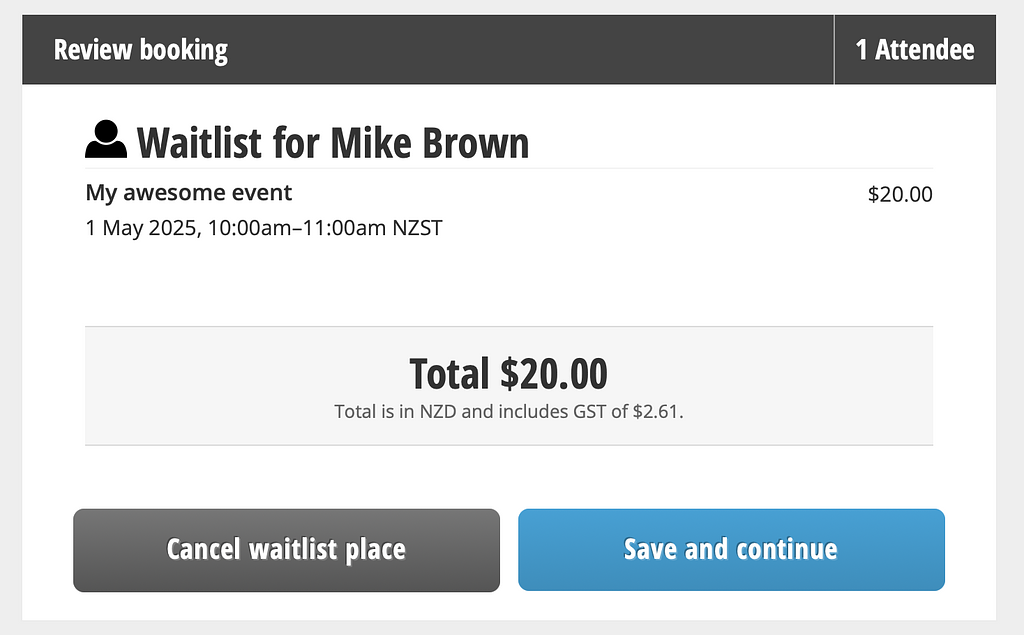The width and height of the screenshot is (1024, 635).
Task: Click the $2.61 GST amount
Action: (657, 412)
